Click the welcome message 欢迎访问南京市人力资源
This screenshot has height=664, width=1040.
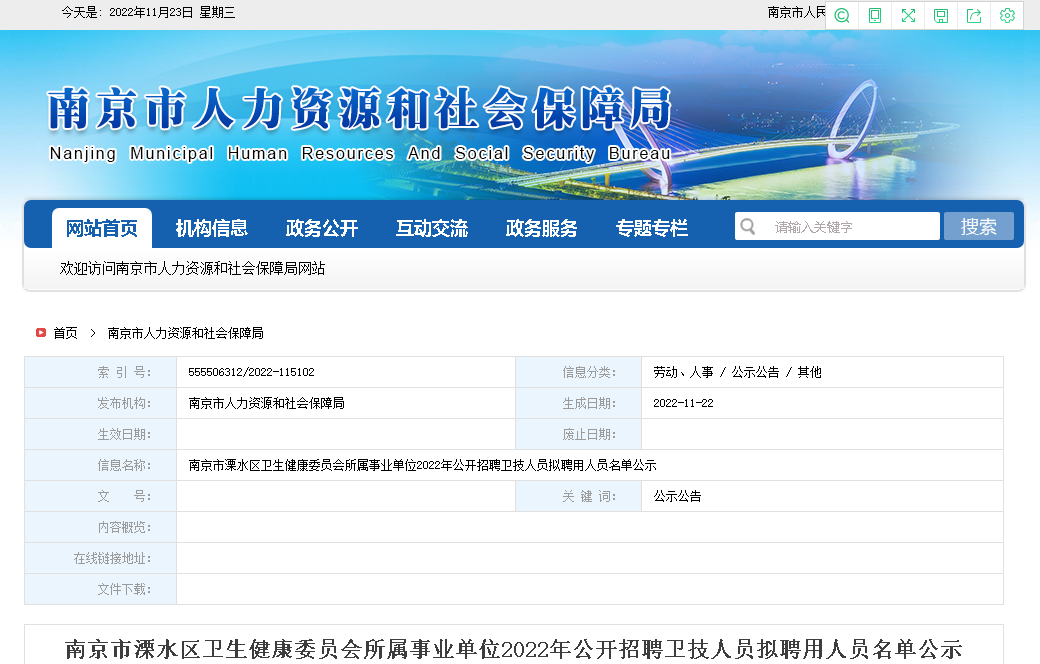(x=192, y=268)
